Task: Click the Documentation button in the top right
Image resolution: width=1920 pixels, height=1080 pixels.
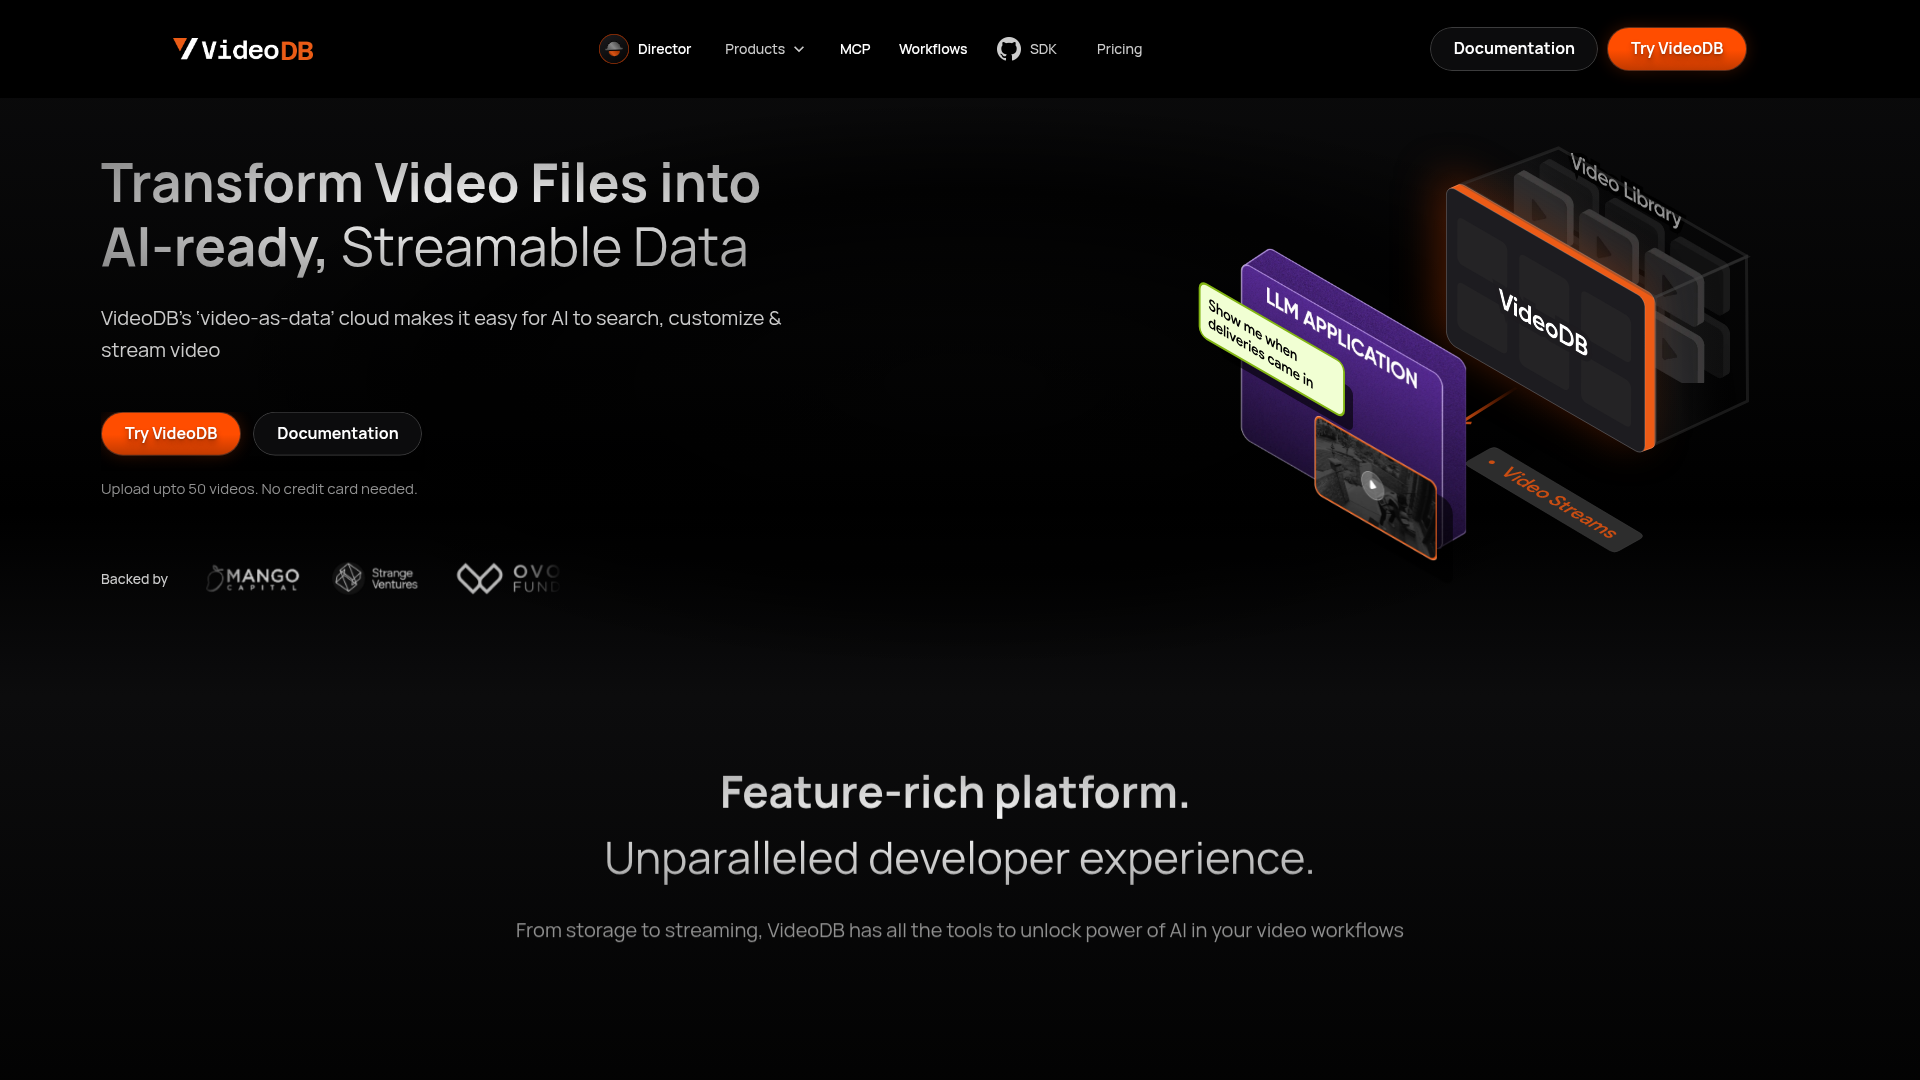Action: [x=1513, y=48]
